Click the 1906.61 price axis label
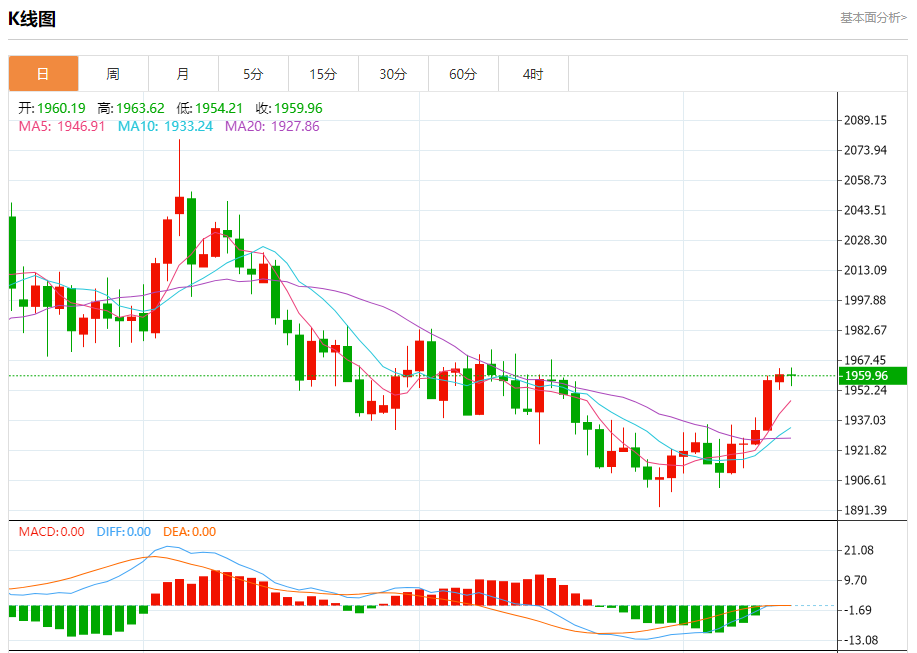Viewport: 917px width, 653px height. [866, 480]
